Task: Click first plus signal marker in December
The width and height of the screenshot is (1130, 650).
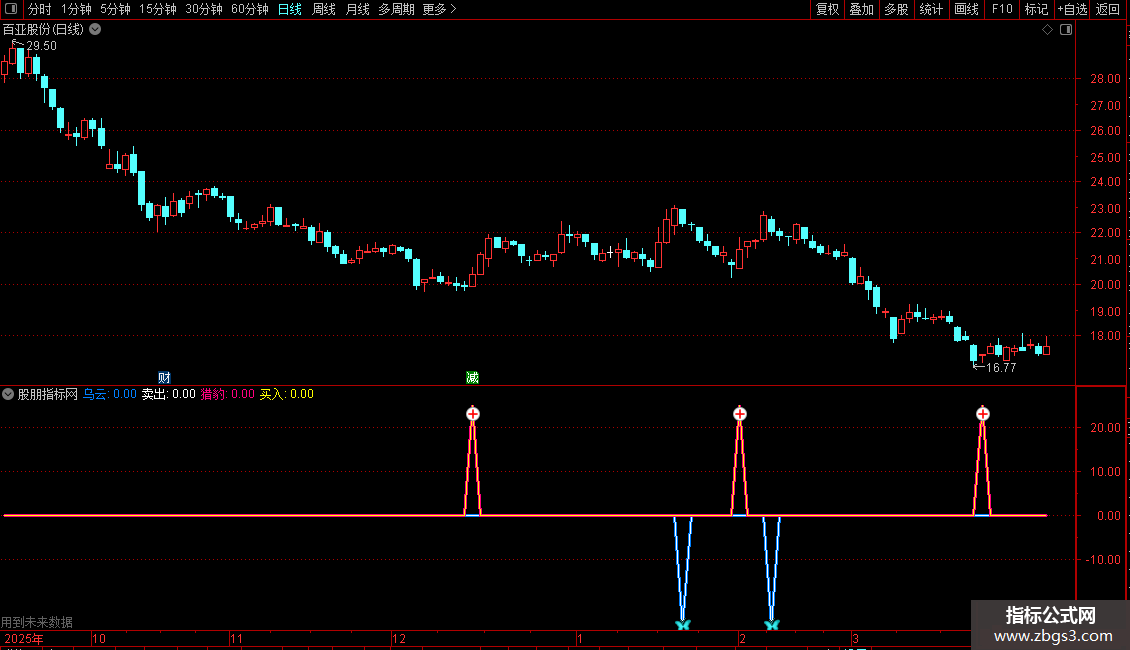Action: [473, 414]
